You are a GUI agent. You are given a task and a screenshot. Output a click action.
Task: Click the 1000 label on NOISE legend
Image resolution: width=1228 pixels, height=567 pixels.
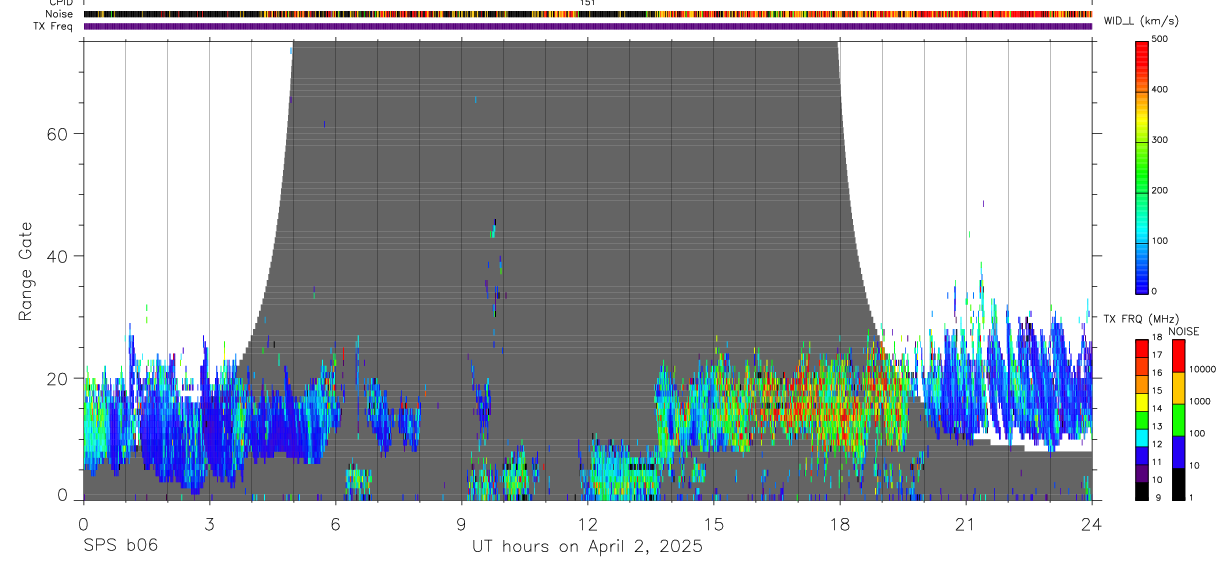1200,401
